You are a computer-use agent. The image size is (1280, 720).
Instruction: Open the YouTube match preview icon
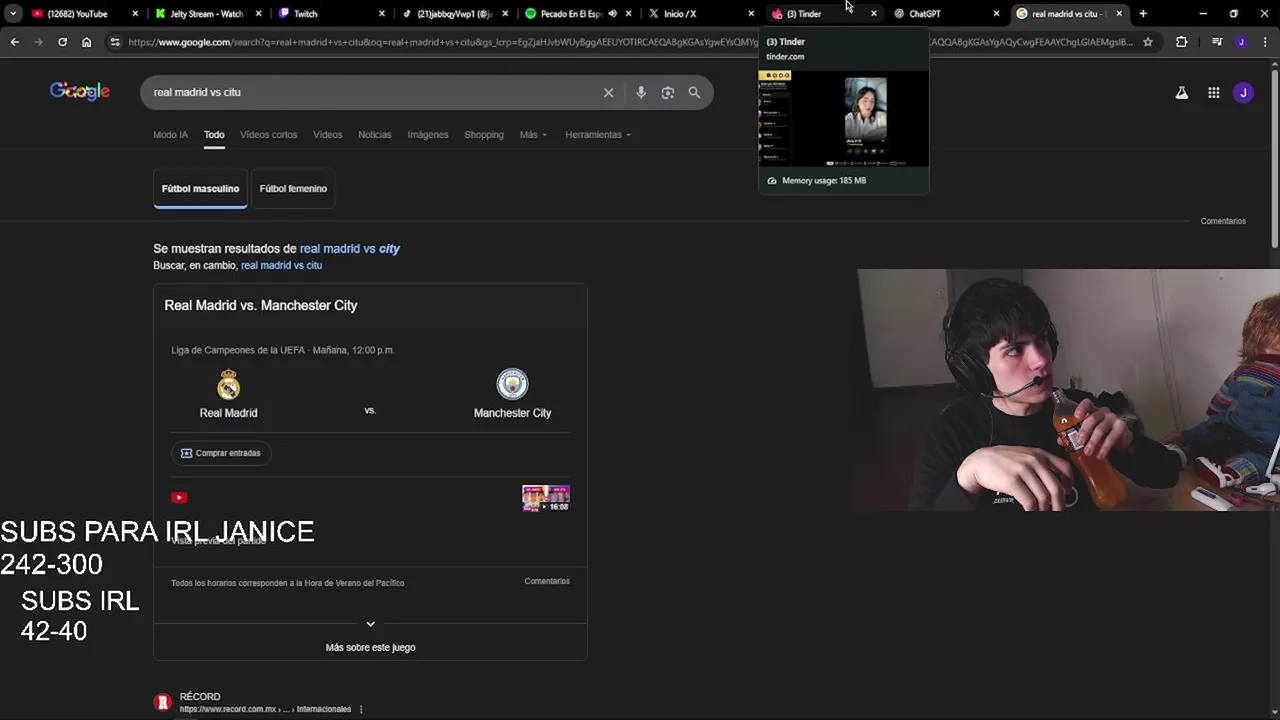click(179, 497)
